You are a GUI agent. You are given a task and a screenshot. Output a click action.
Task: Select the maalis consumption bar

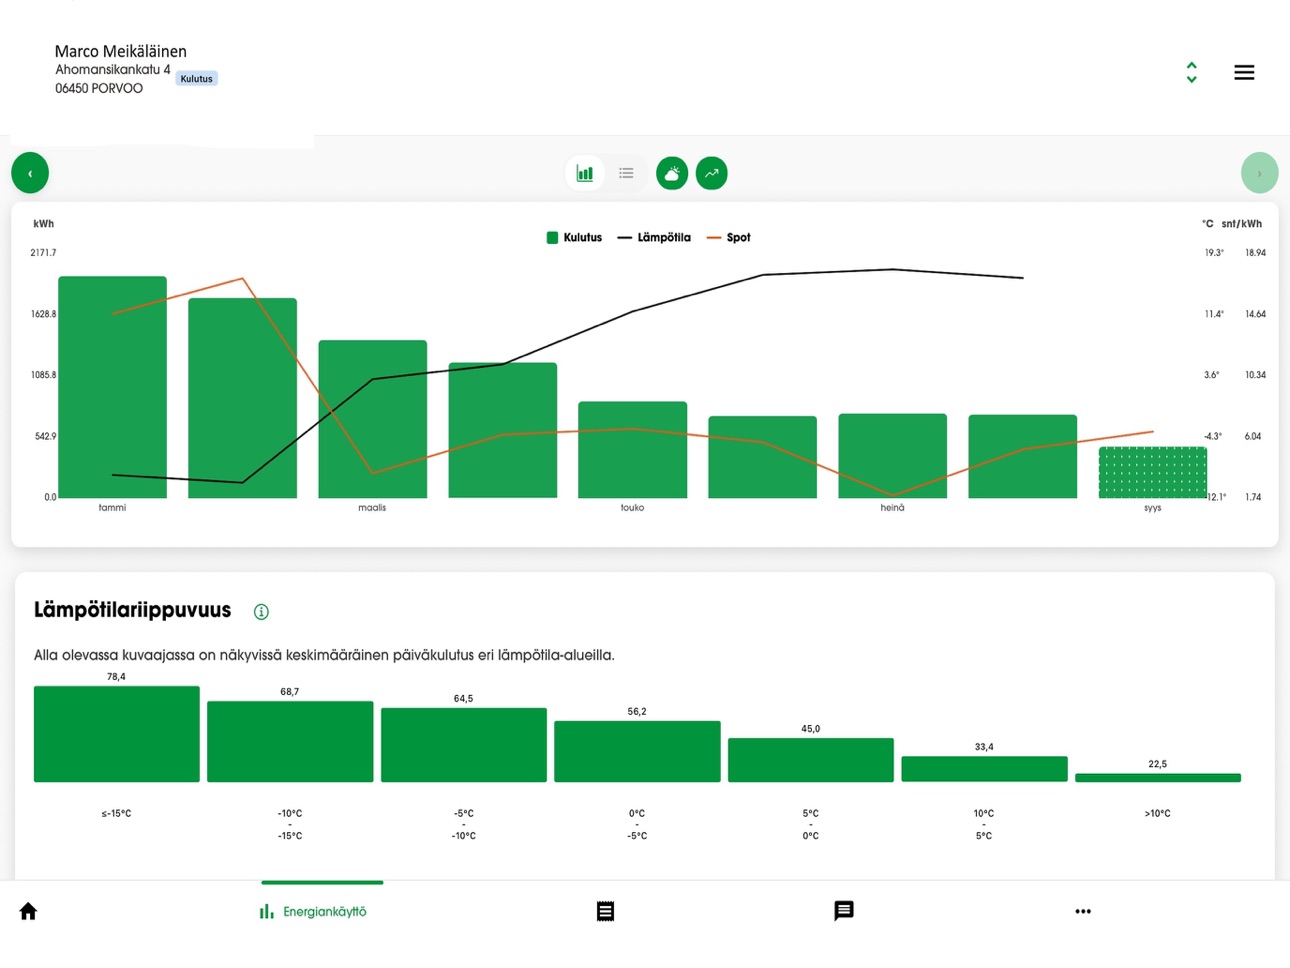coord(372,419)
